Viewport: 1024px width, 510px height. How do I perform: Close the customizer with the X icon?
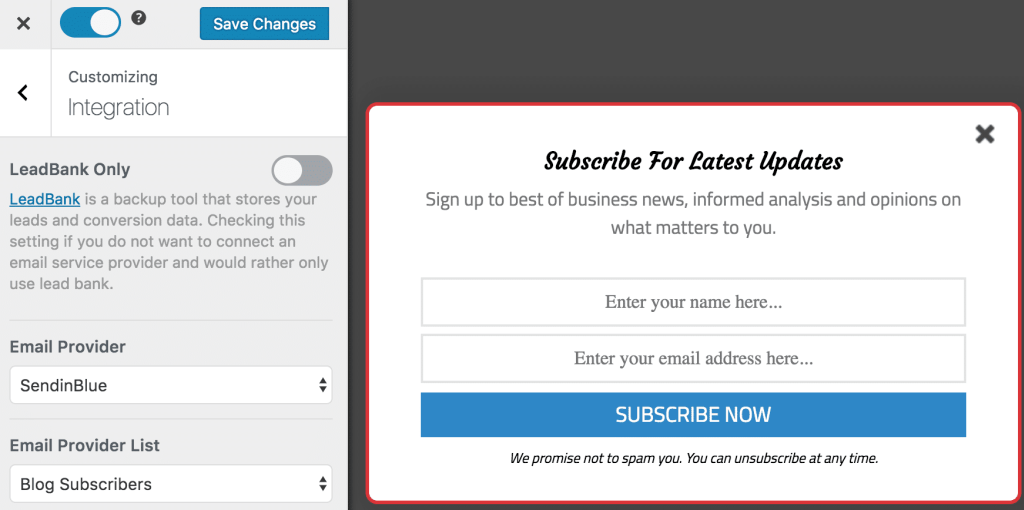(x=24, y=23)
